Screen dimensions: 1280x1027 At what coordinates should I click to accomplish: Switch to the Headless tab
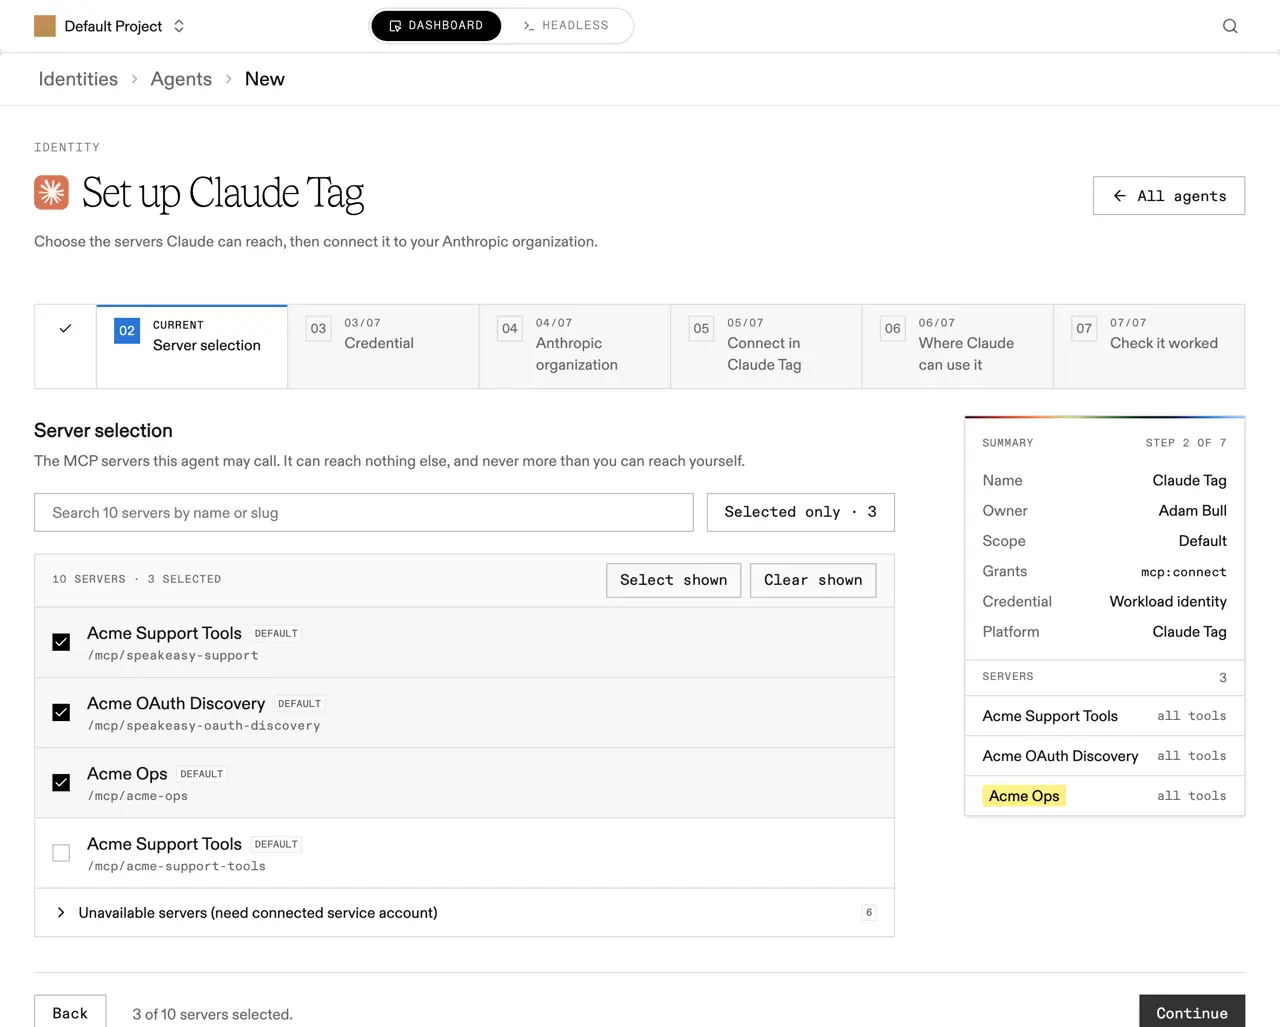pos(566,26)
